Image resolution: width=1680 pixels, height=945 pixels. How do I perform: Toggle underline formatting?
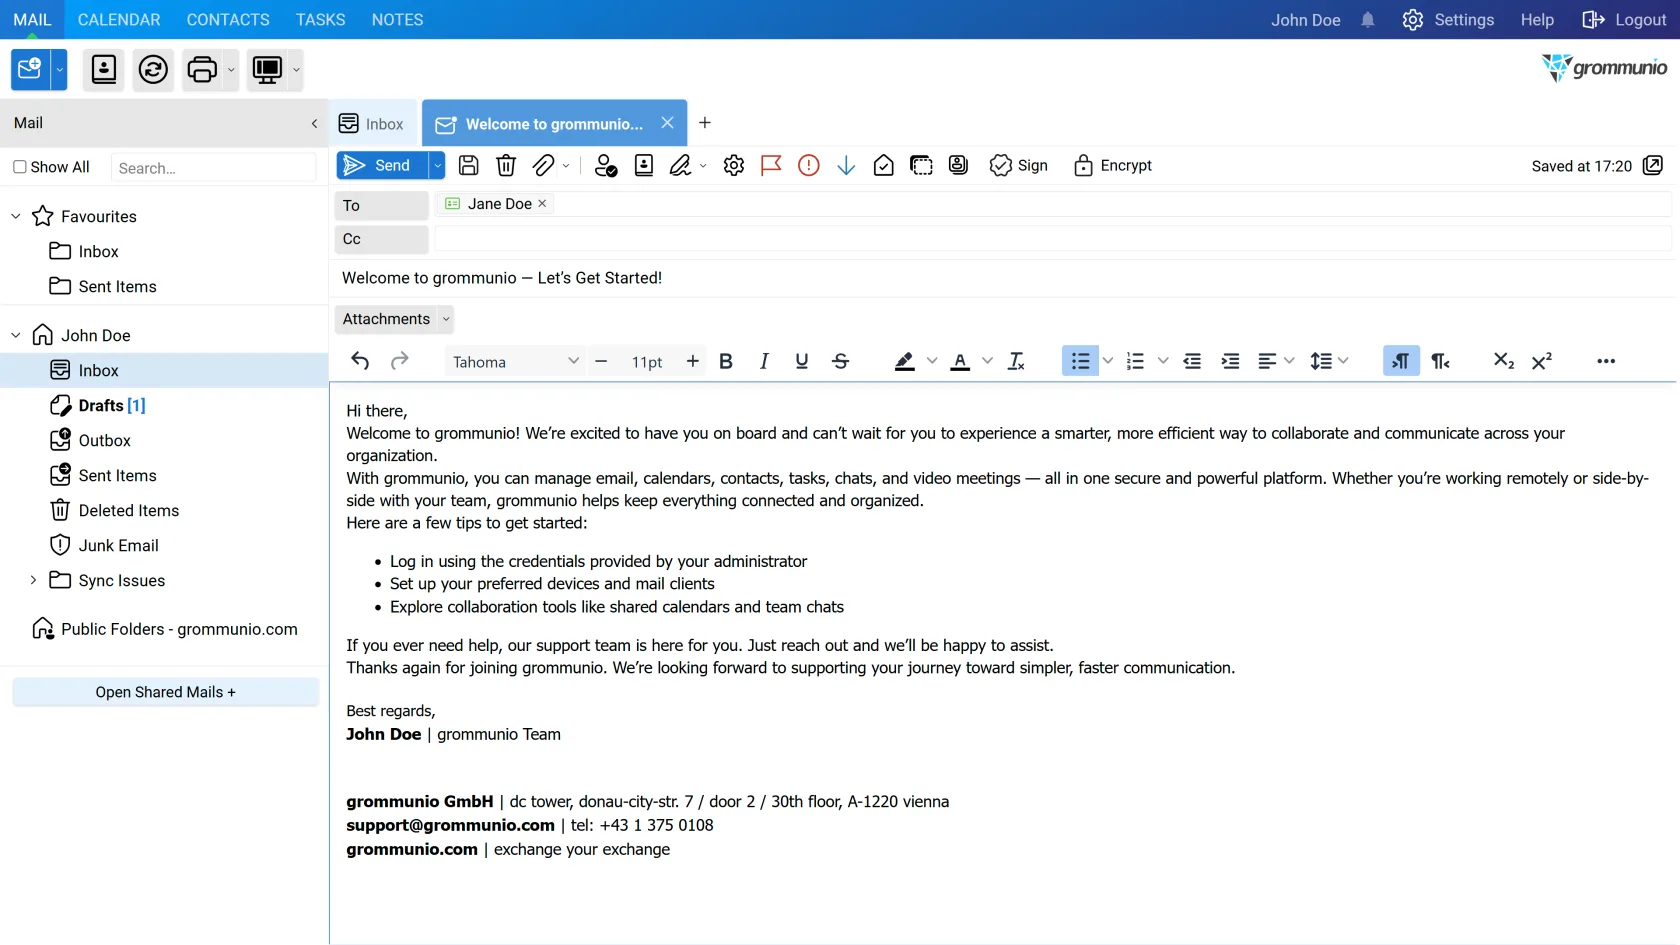pos(802,361)
